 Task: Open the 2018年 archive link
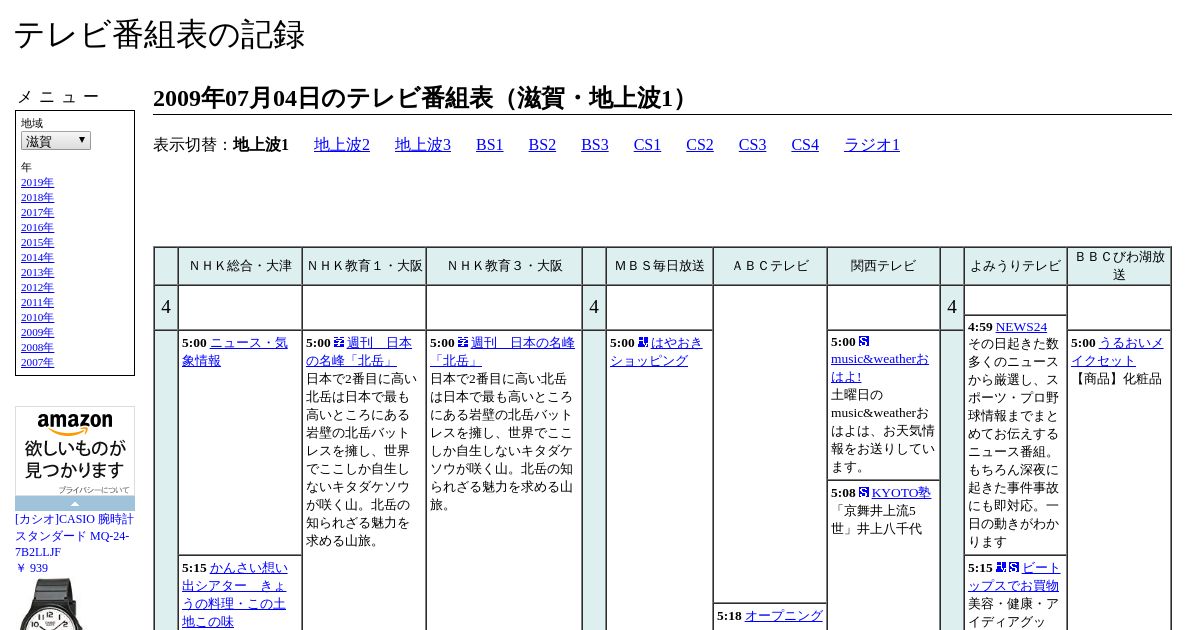[37, 197]
